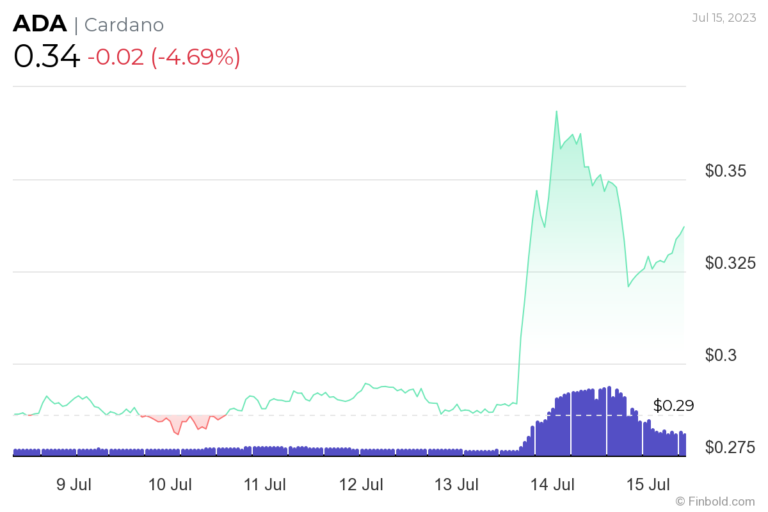Viewport: 768px width, 512px height.
Task: Click the 0.34 current price value
Action: click(x=46, y=56)
